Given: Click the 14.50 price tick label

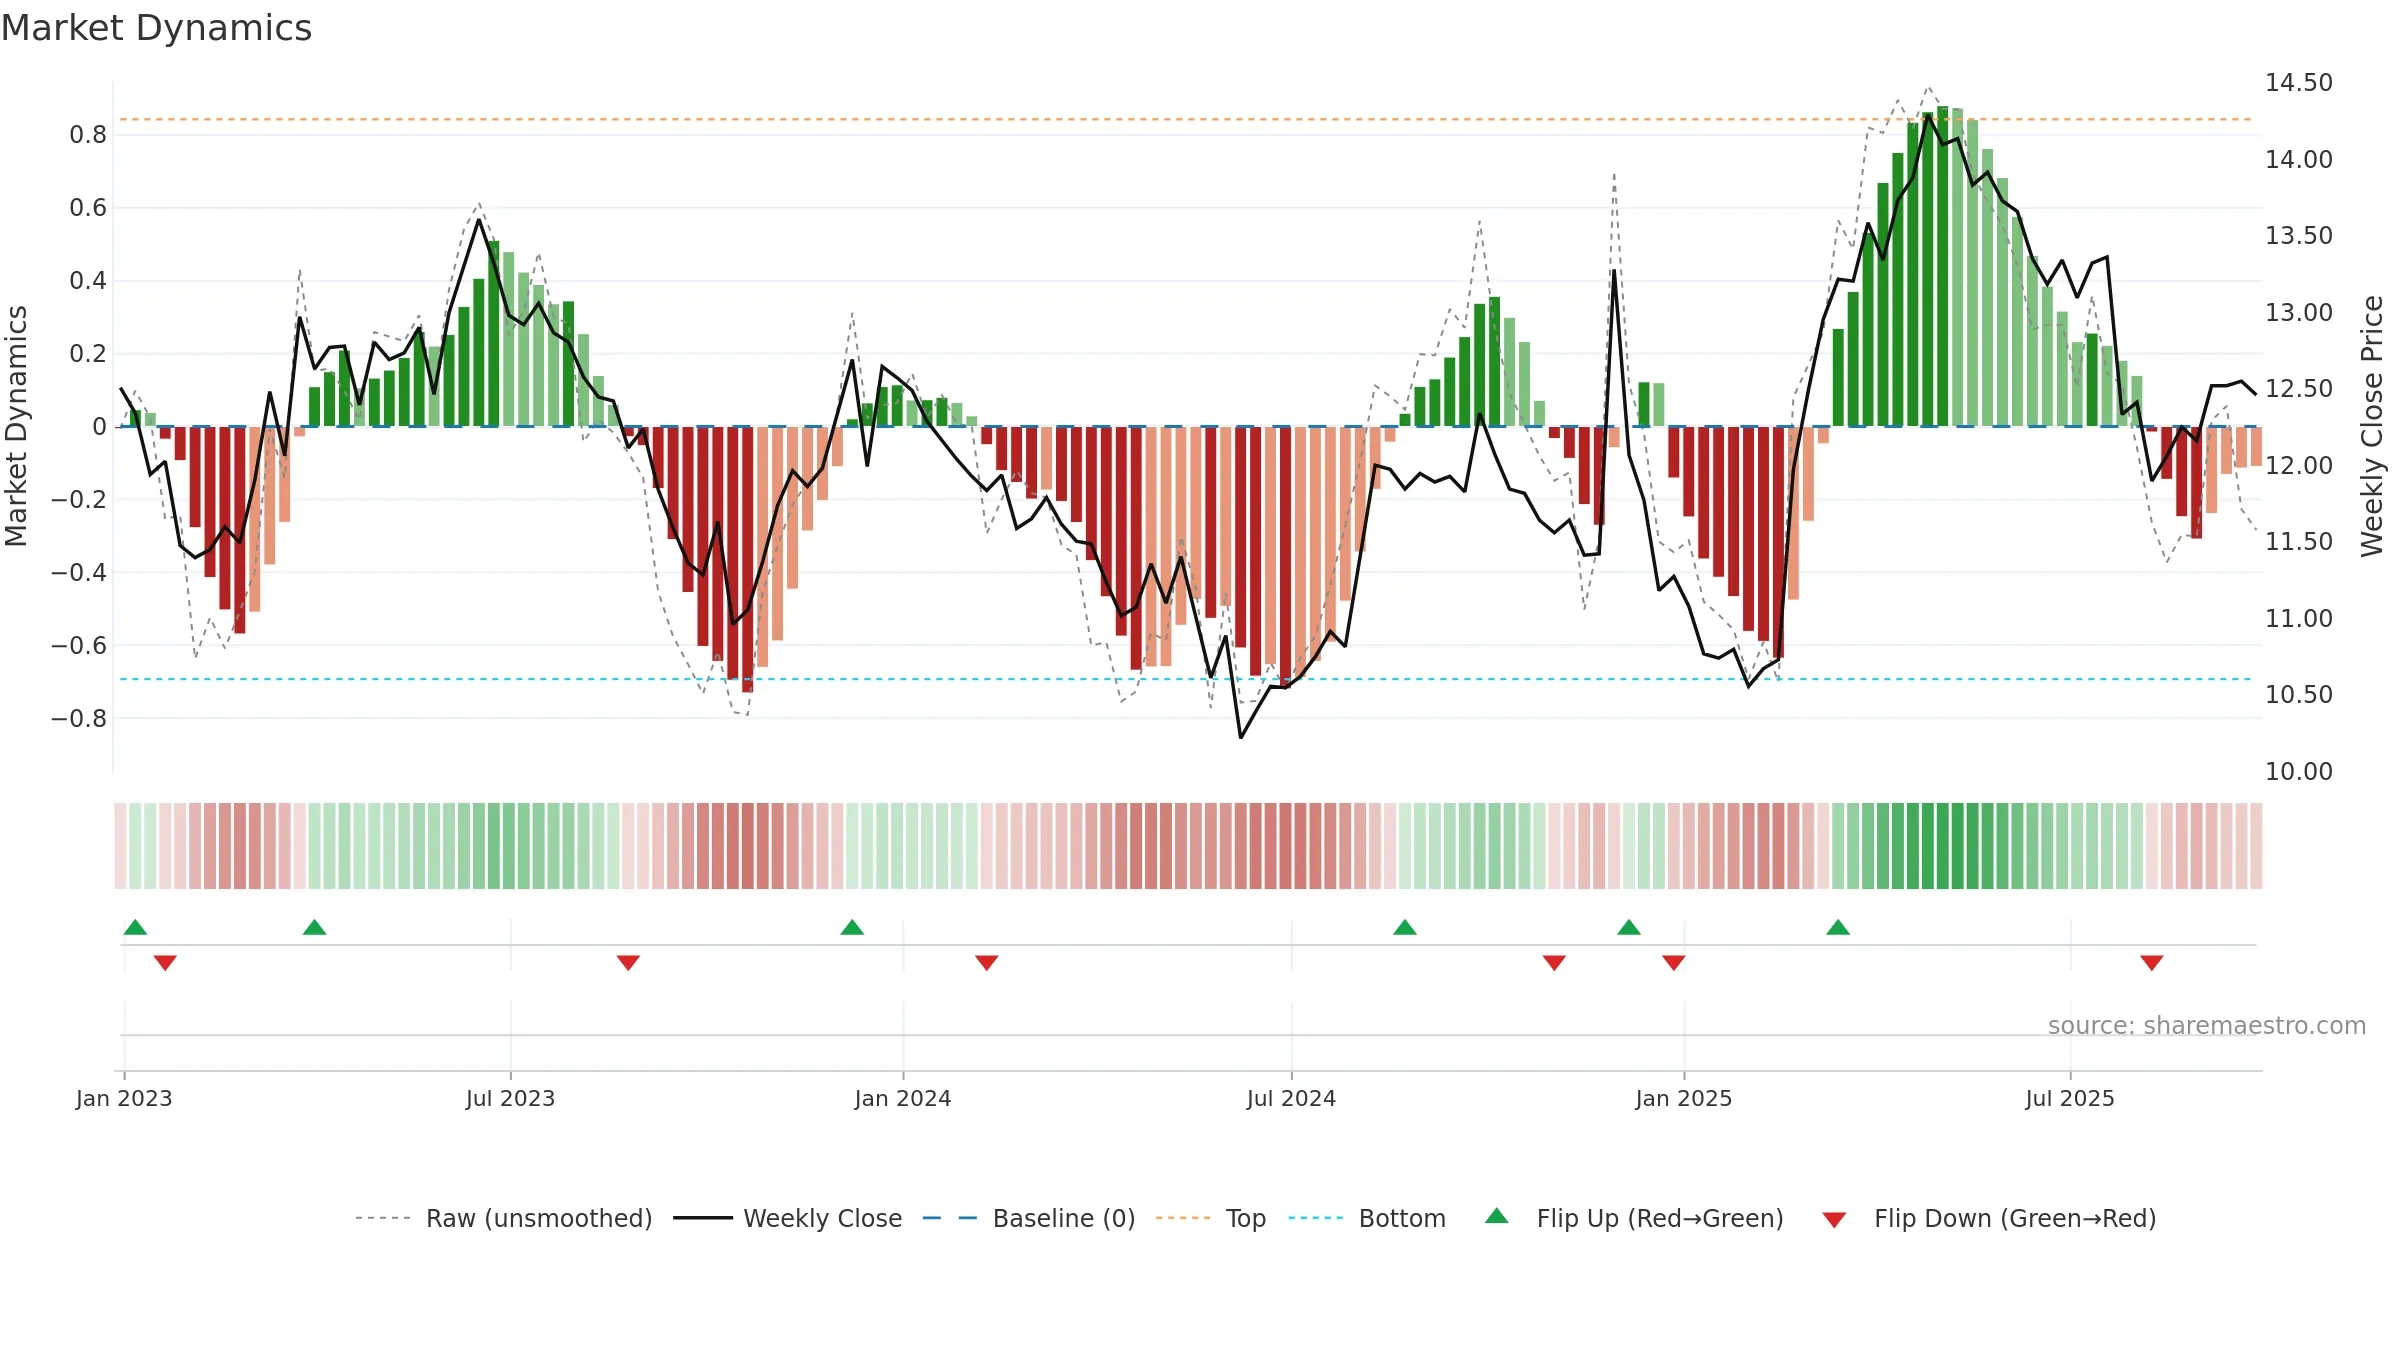Looking at the screenshot, I should click(2299, 83).
